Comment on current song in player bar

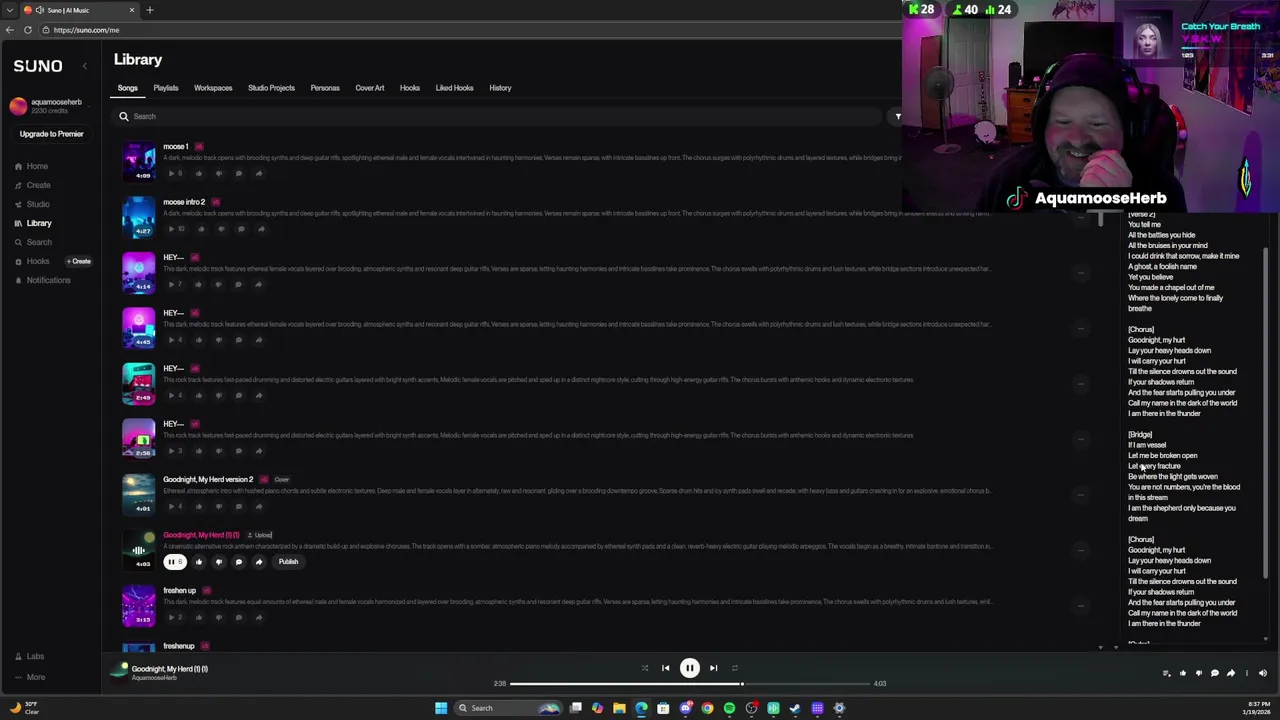pyautogui.click(x=1214, y=673)
